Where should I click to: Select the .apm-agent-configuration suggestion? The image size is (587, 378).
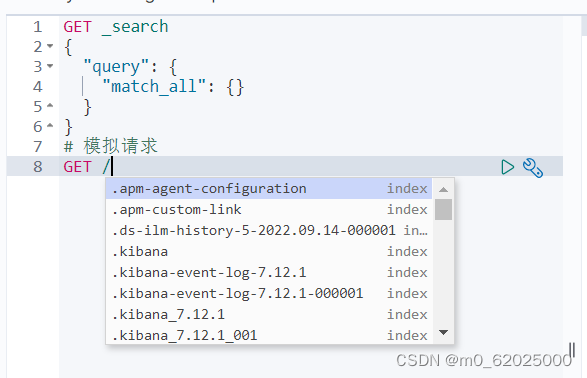pos(269,189)
